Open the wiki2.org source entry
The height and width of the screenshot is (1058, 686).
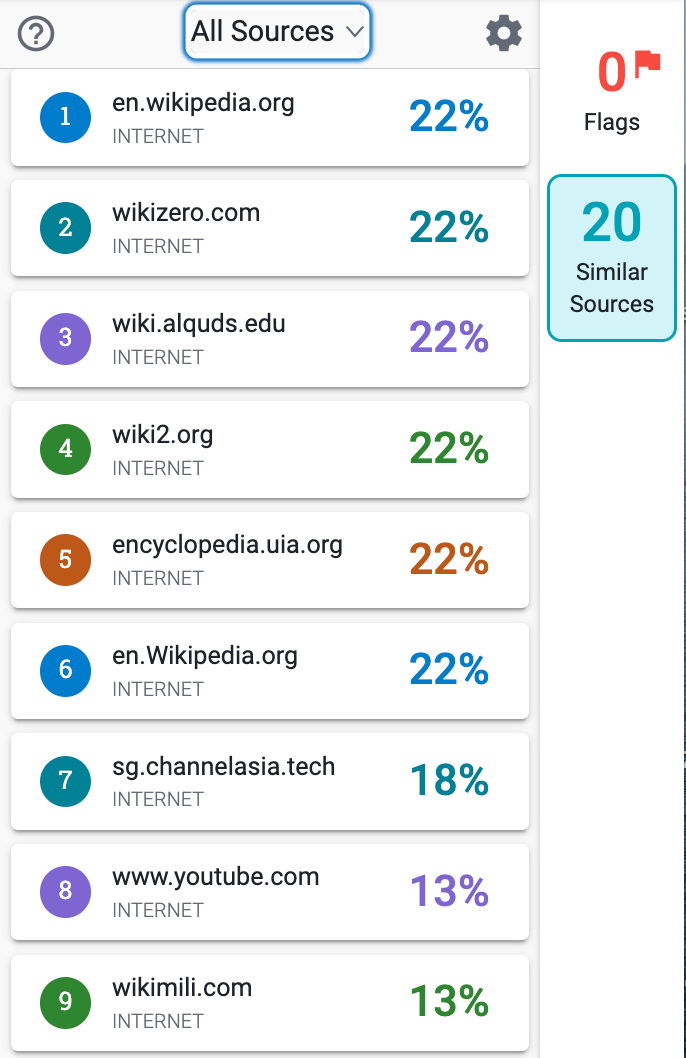[x=270, y=449]
